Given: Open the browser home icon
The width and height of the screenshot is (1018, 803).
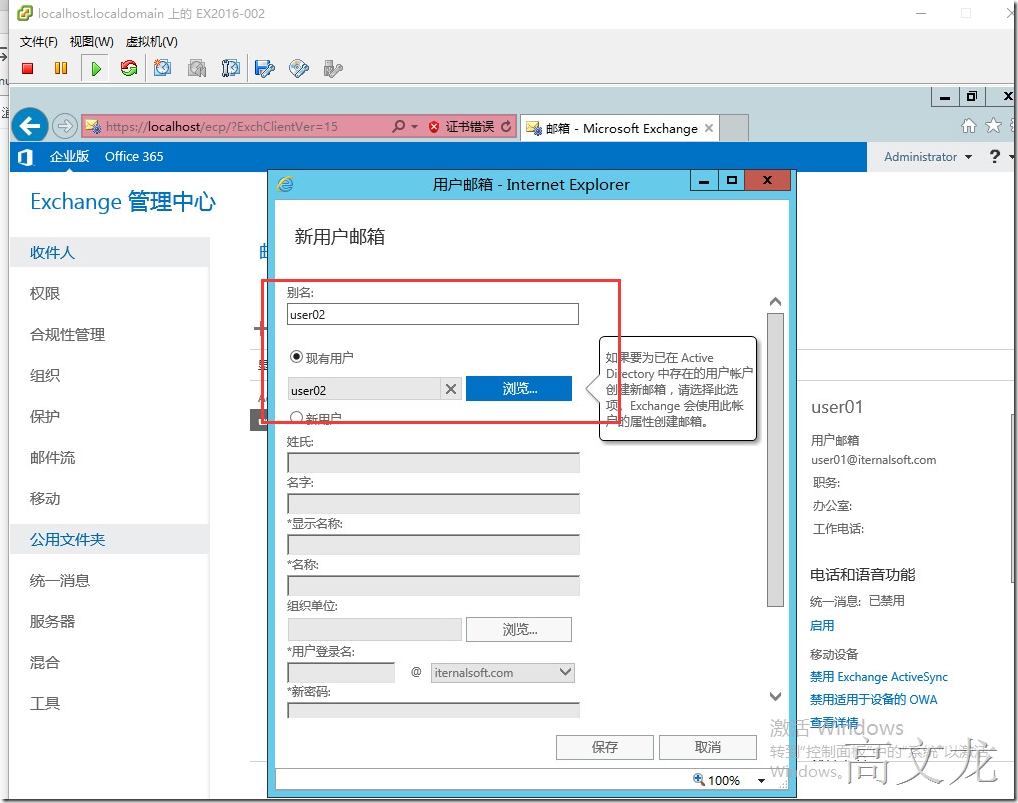Looking at the screenshot, I should point(969,126).
